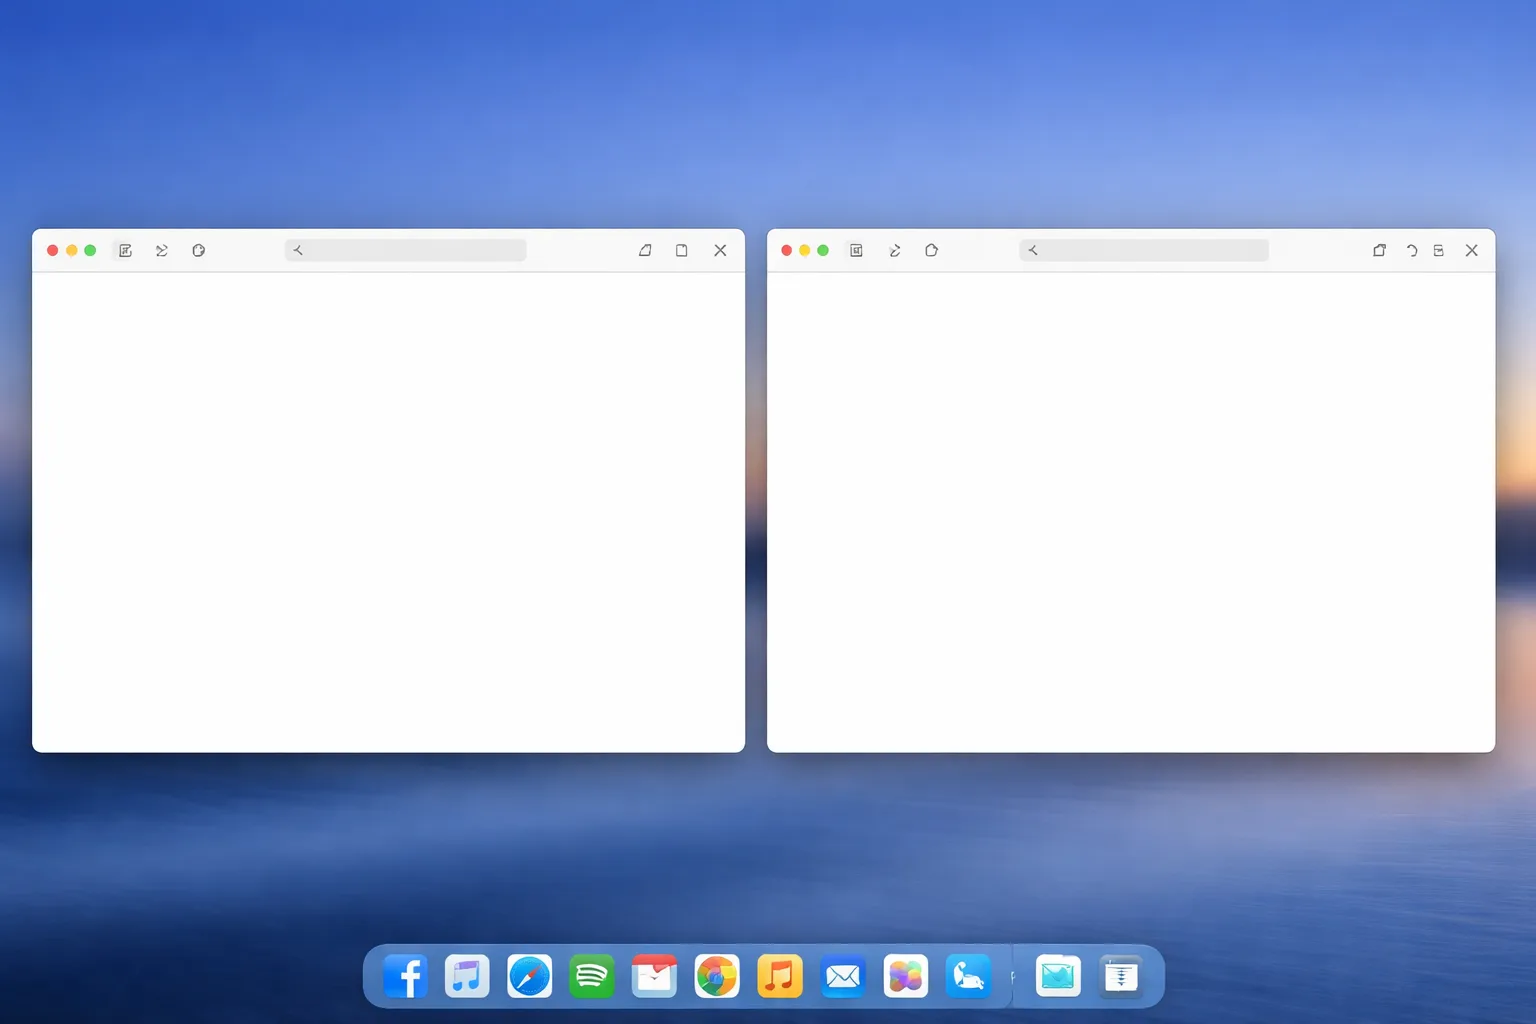Click the palette-like round icon in left window
Image resolution: width=1536 pixels, height=1024 pixels.
[x=198, y=251]
